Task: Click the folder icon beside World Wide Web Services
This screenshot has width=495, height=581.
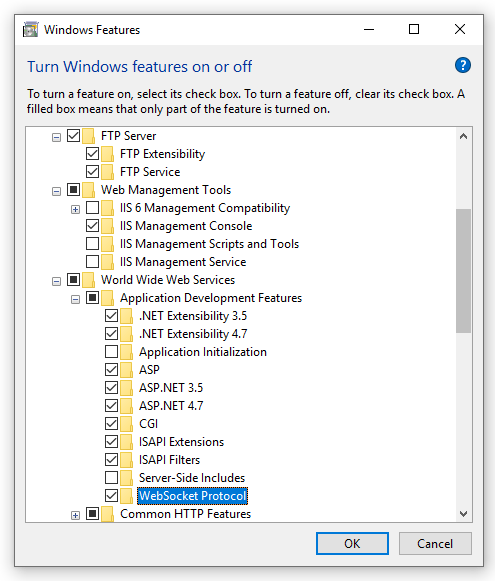Action: coord(89,280)
